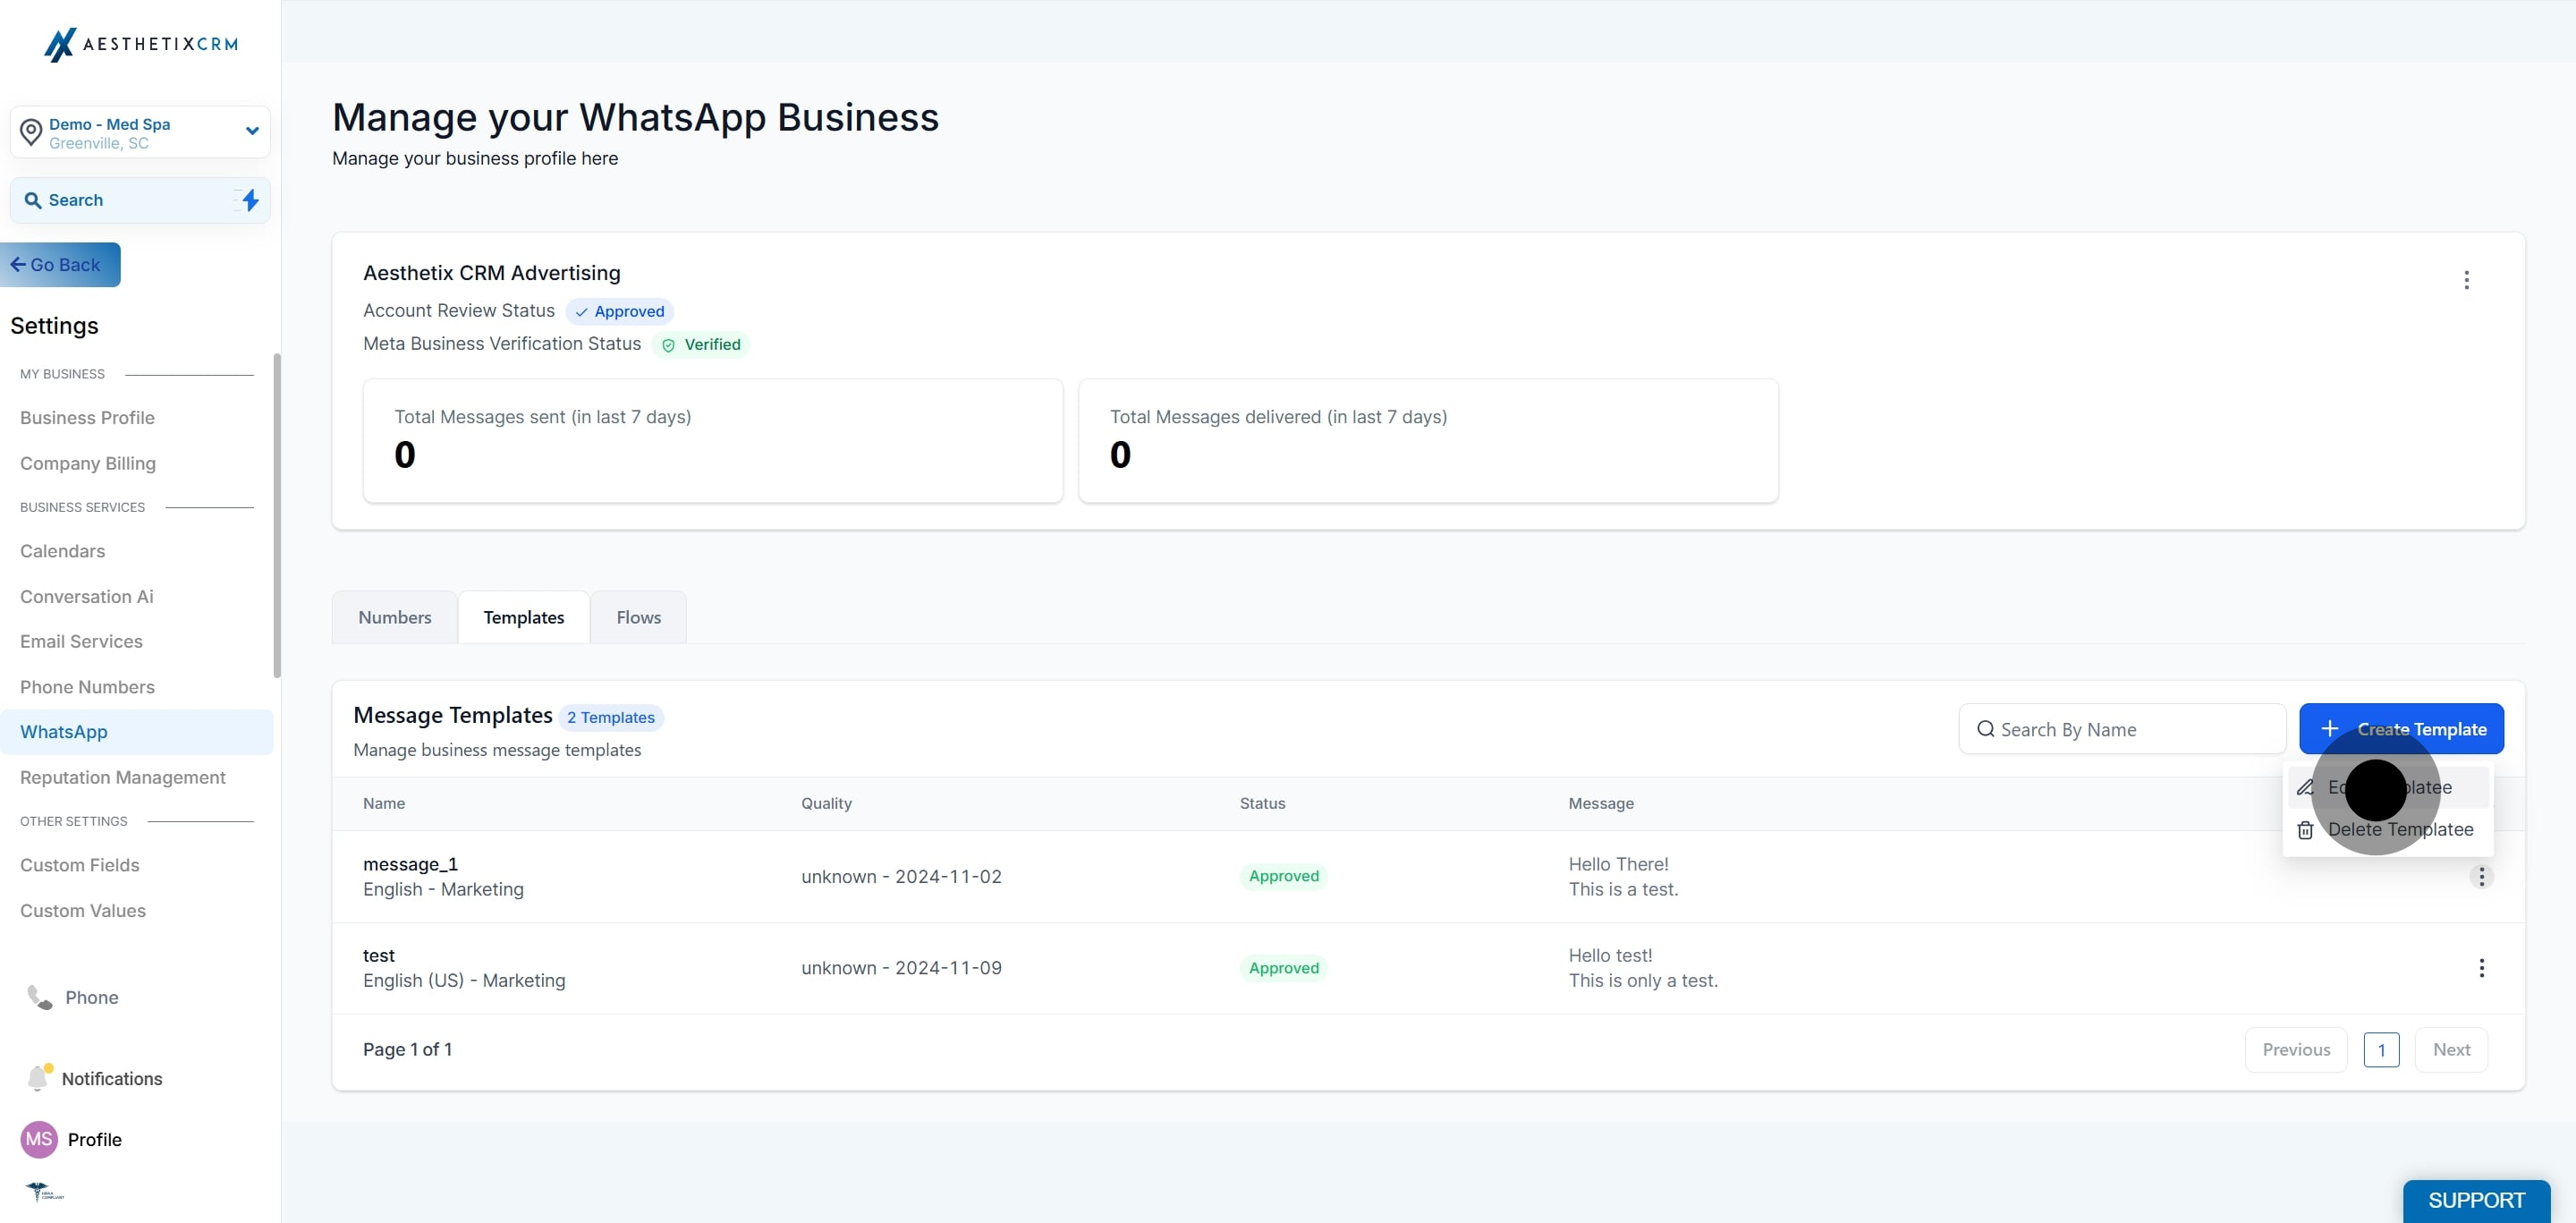Click the AesthetixCRM logo icon

[60, 44]
